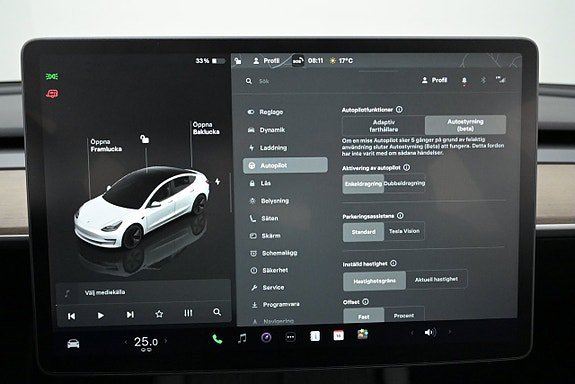Tap the SOS icon in status bar
The image size is (575, 384).
coord(298,61)
